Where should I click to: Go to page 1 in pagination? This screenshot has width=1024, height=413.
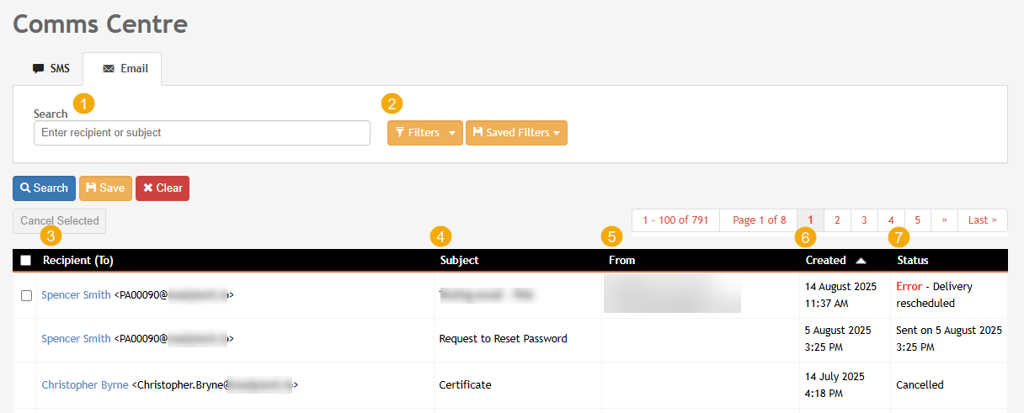[810, 220]
